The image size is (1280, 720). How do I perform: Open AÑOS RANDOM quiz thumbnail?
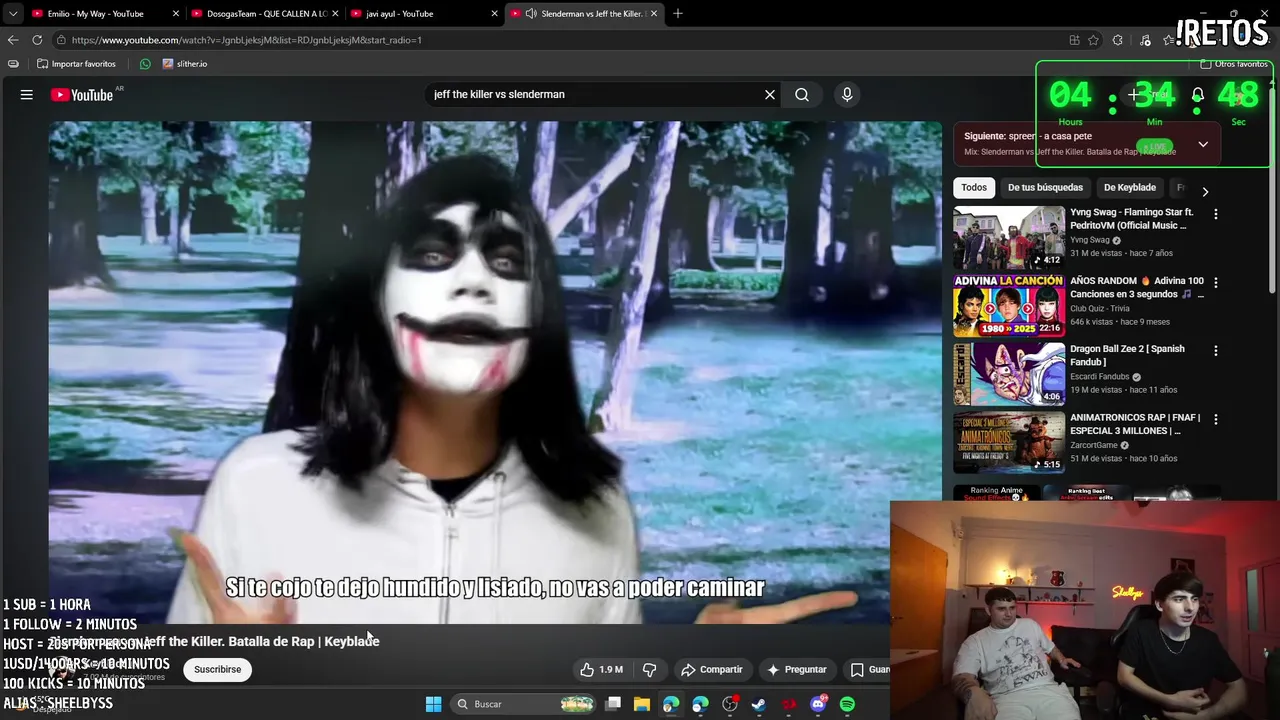click(1009, 306)
